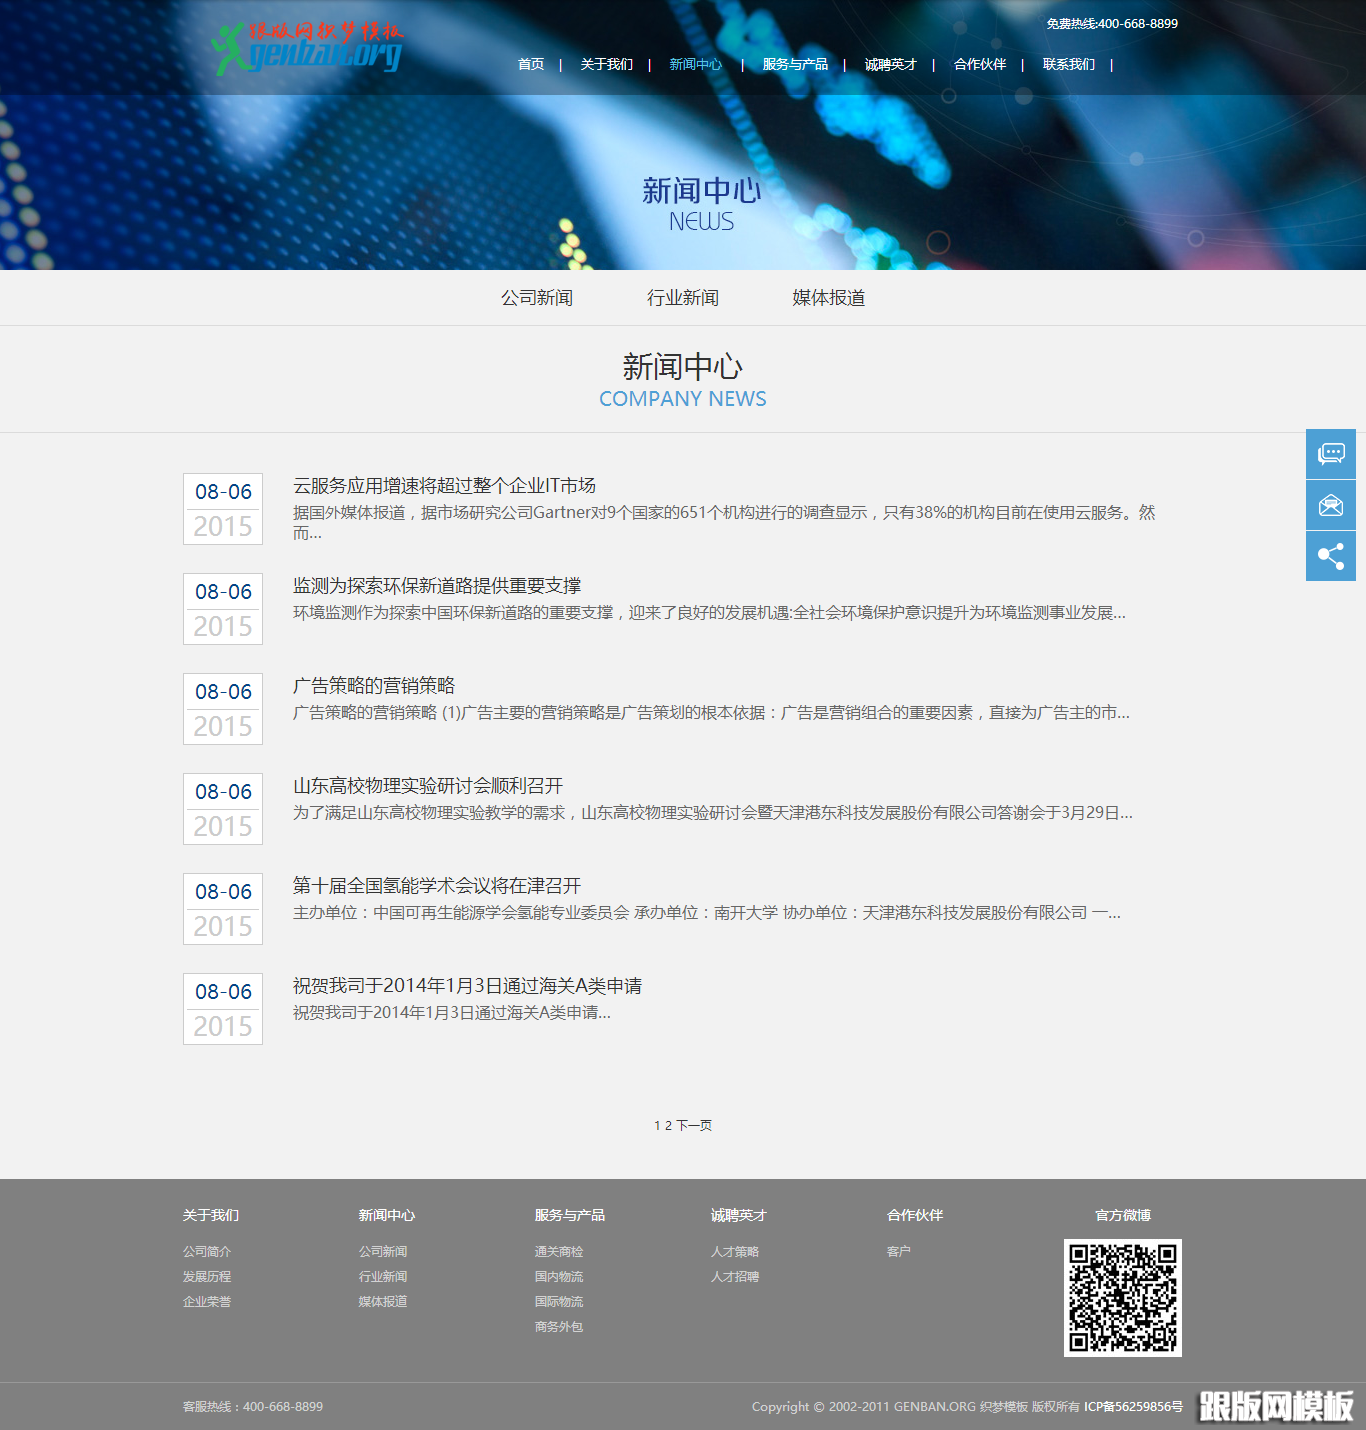Open the 广告策略的营销策略 news article

pyautogui.click(x=375, y=686)
